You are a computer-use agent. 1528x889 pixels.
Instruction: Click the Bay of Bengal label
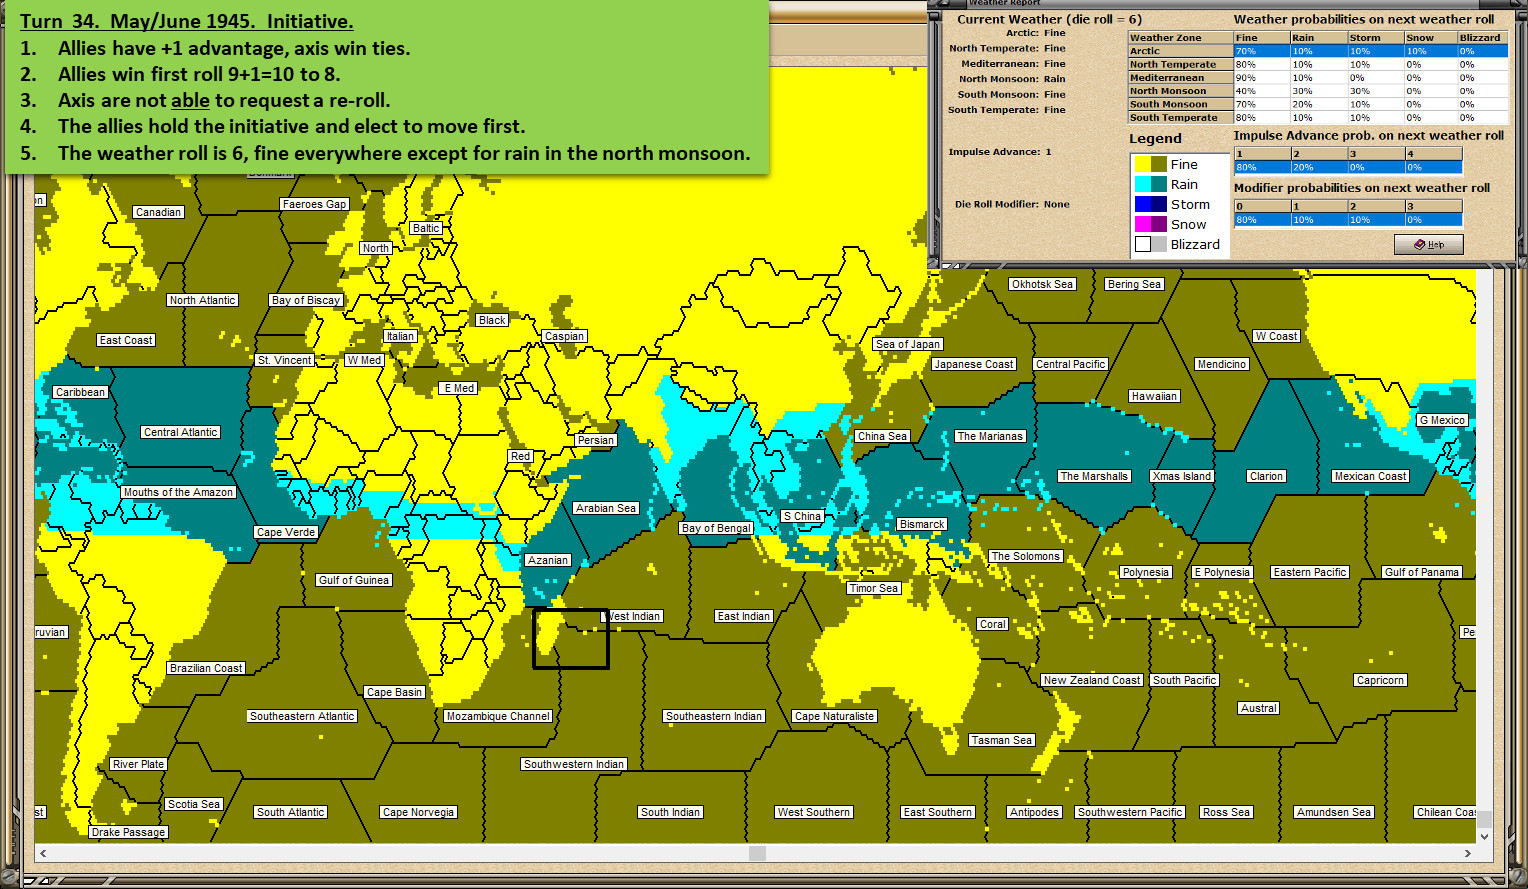[716, 528]
